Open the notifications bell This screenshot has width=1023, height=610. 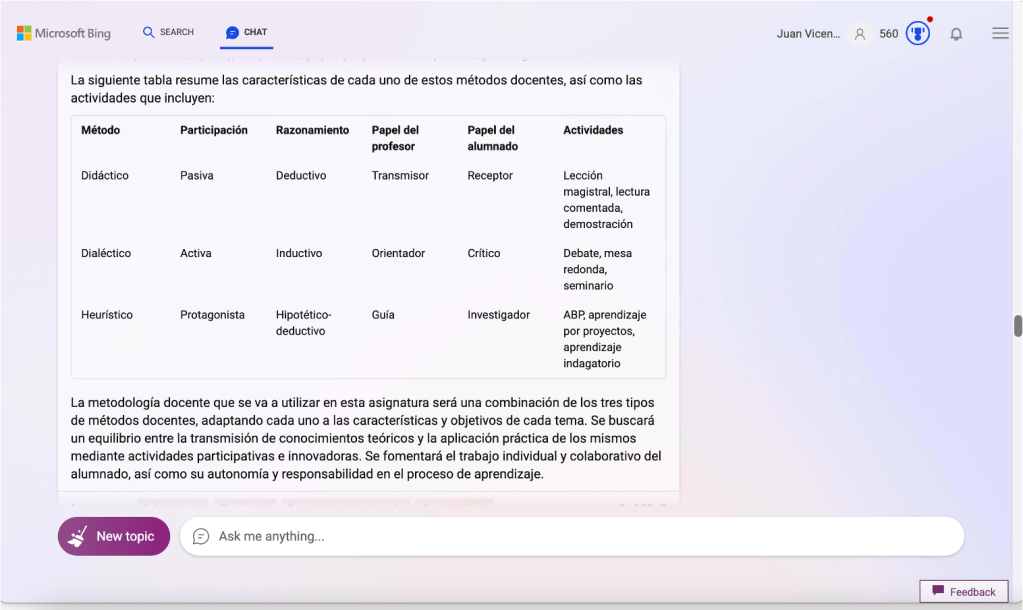coord(956,34)
